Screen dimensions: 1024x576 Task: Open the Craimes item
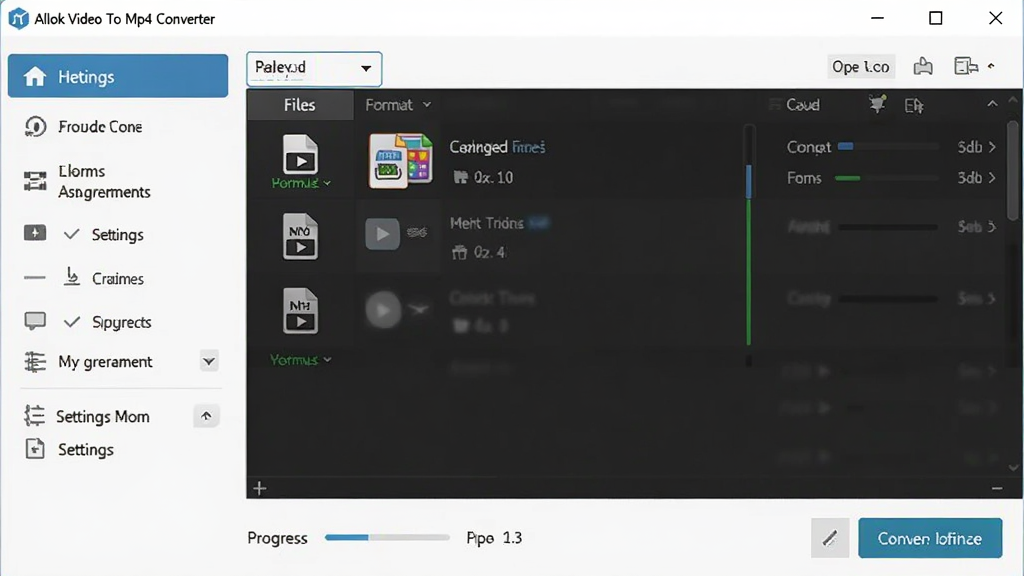coord(118,279)
